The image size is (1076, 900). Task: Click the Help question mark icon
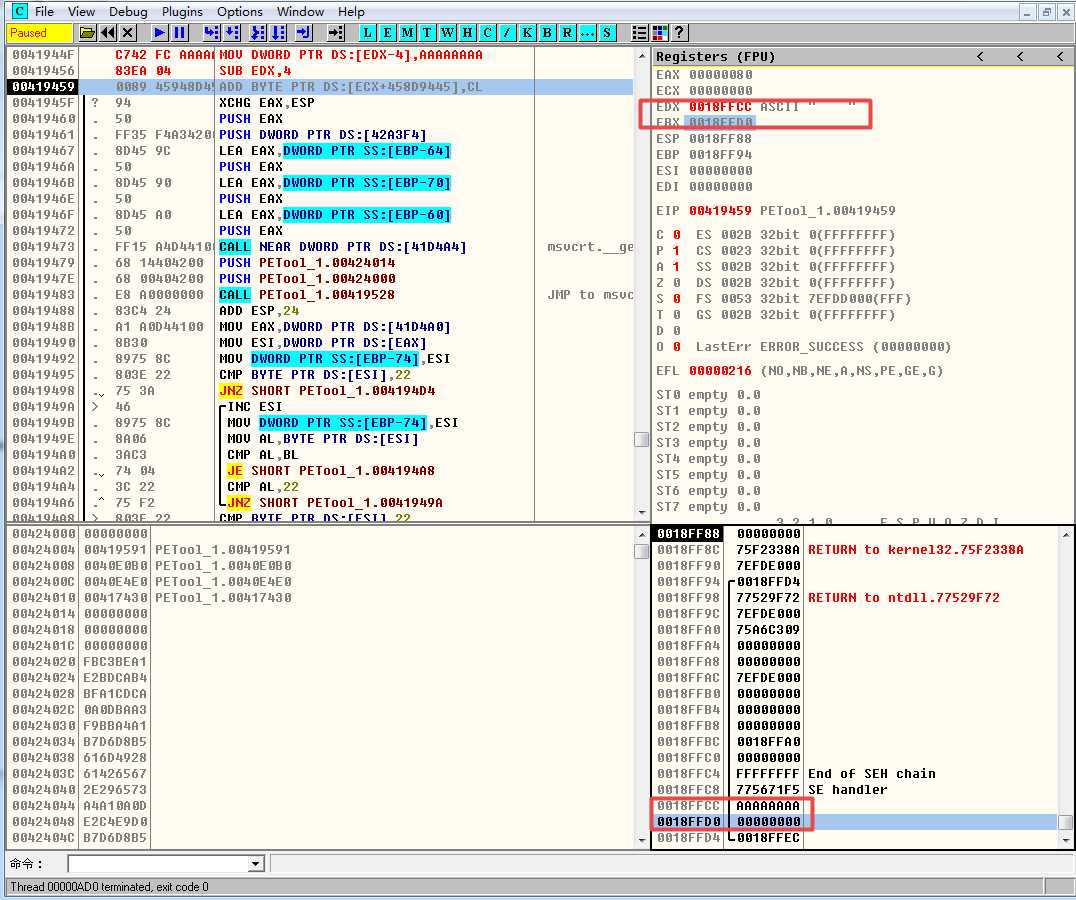[680, 33]
